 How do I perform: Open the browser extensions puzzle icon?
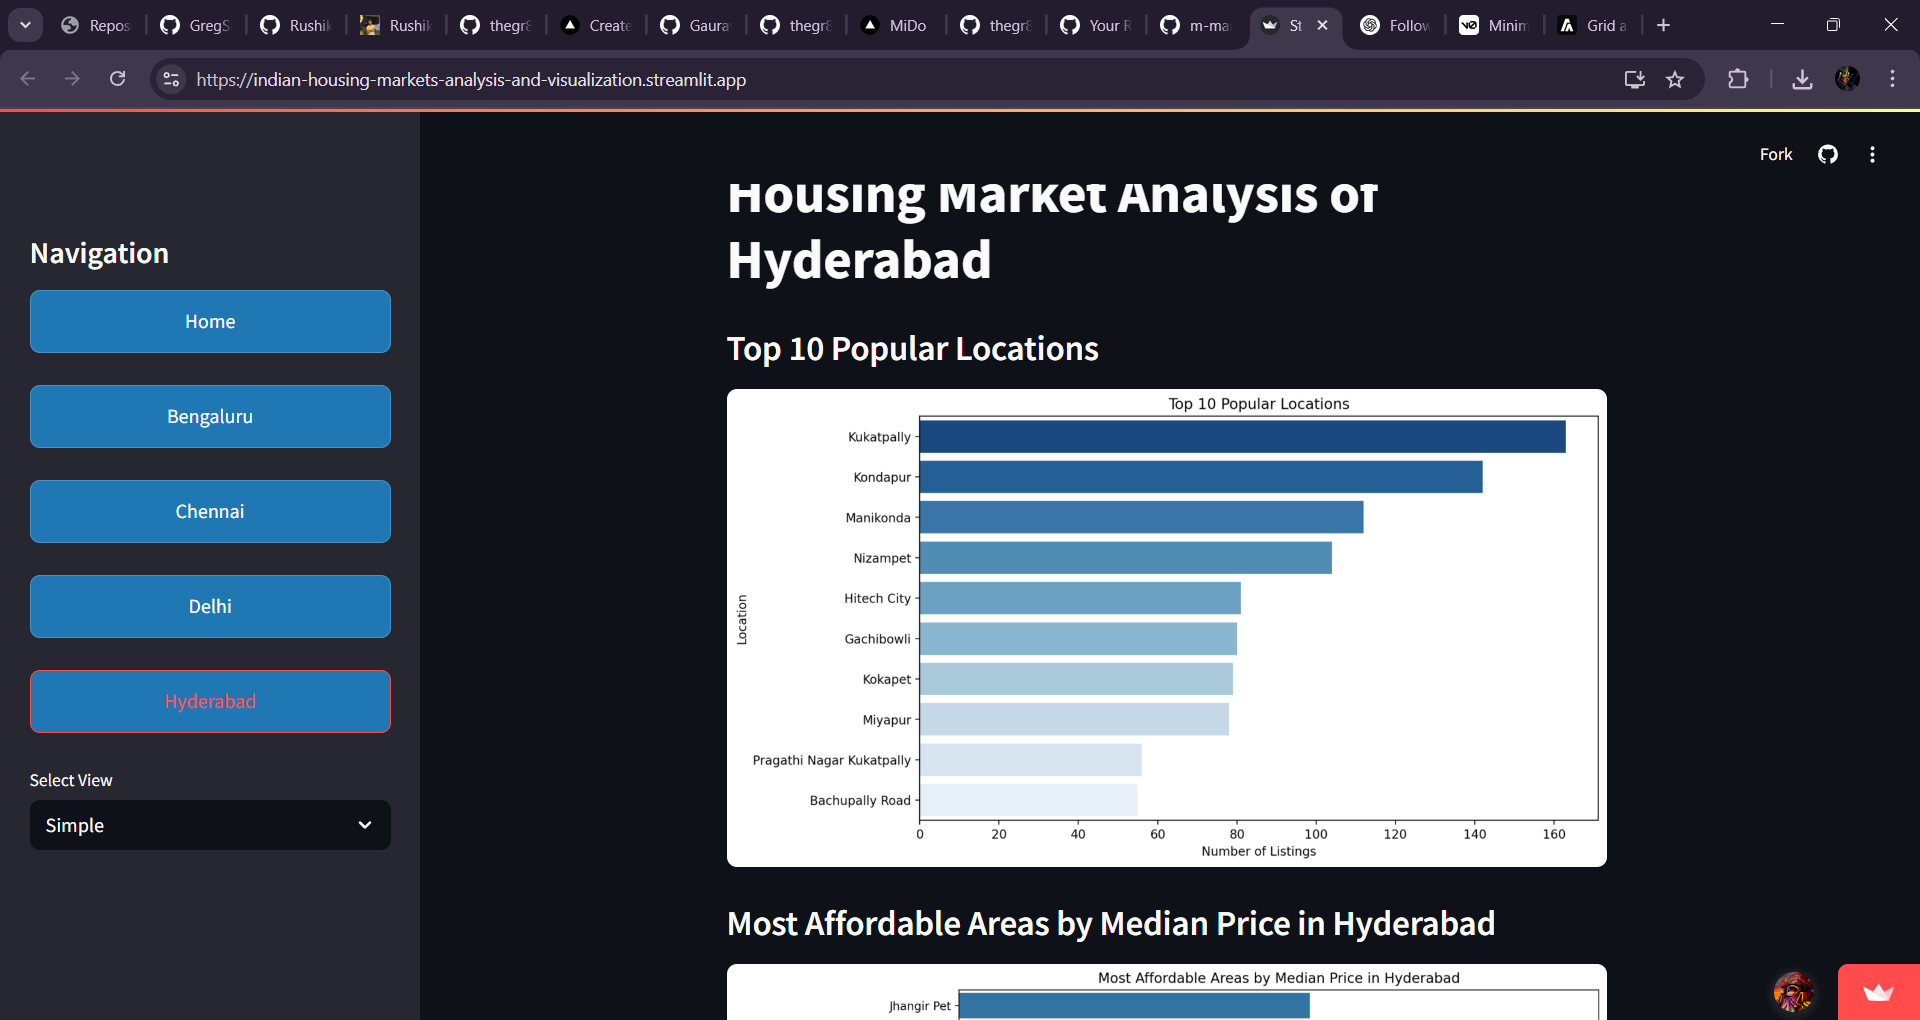click(1738, 79)
